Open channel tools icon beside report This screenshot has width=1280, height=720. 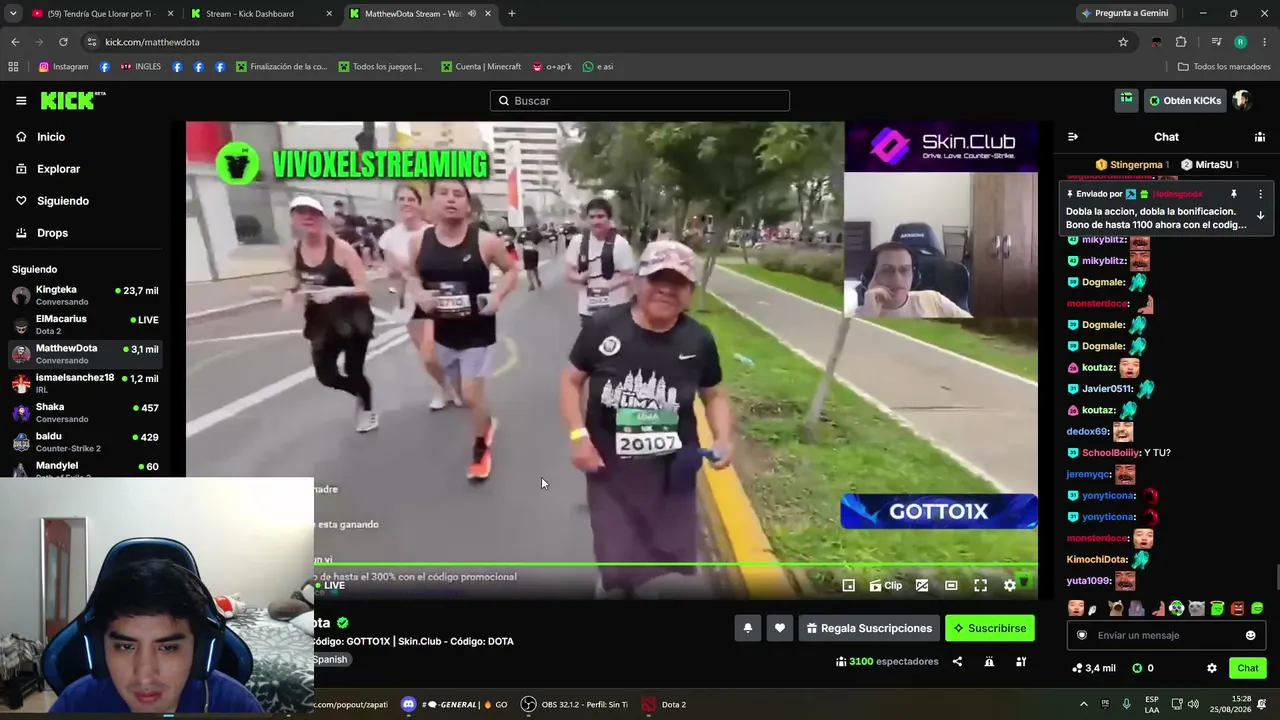1021,661
